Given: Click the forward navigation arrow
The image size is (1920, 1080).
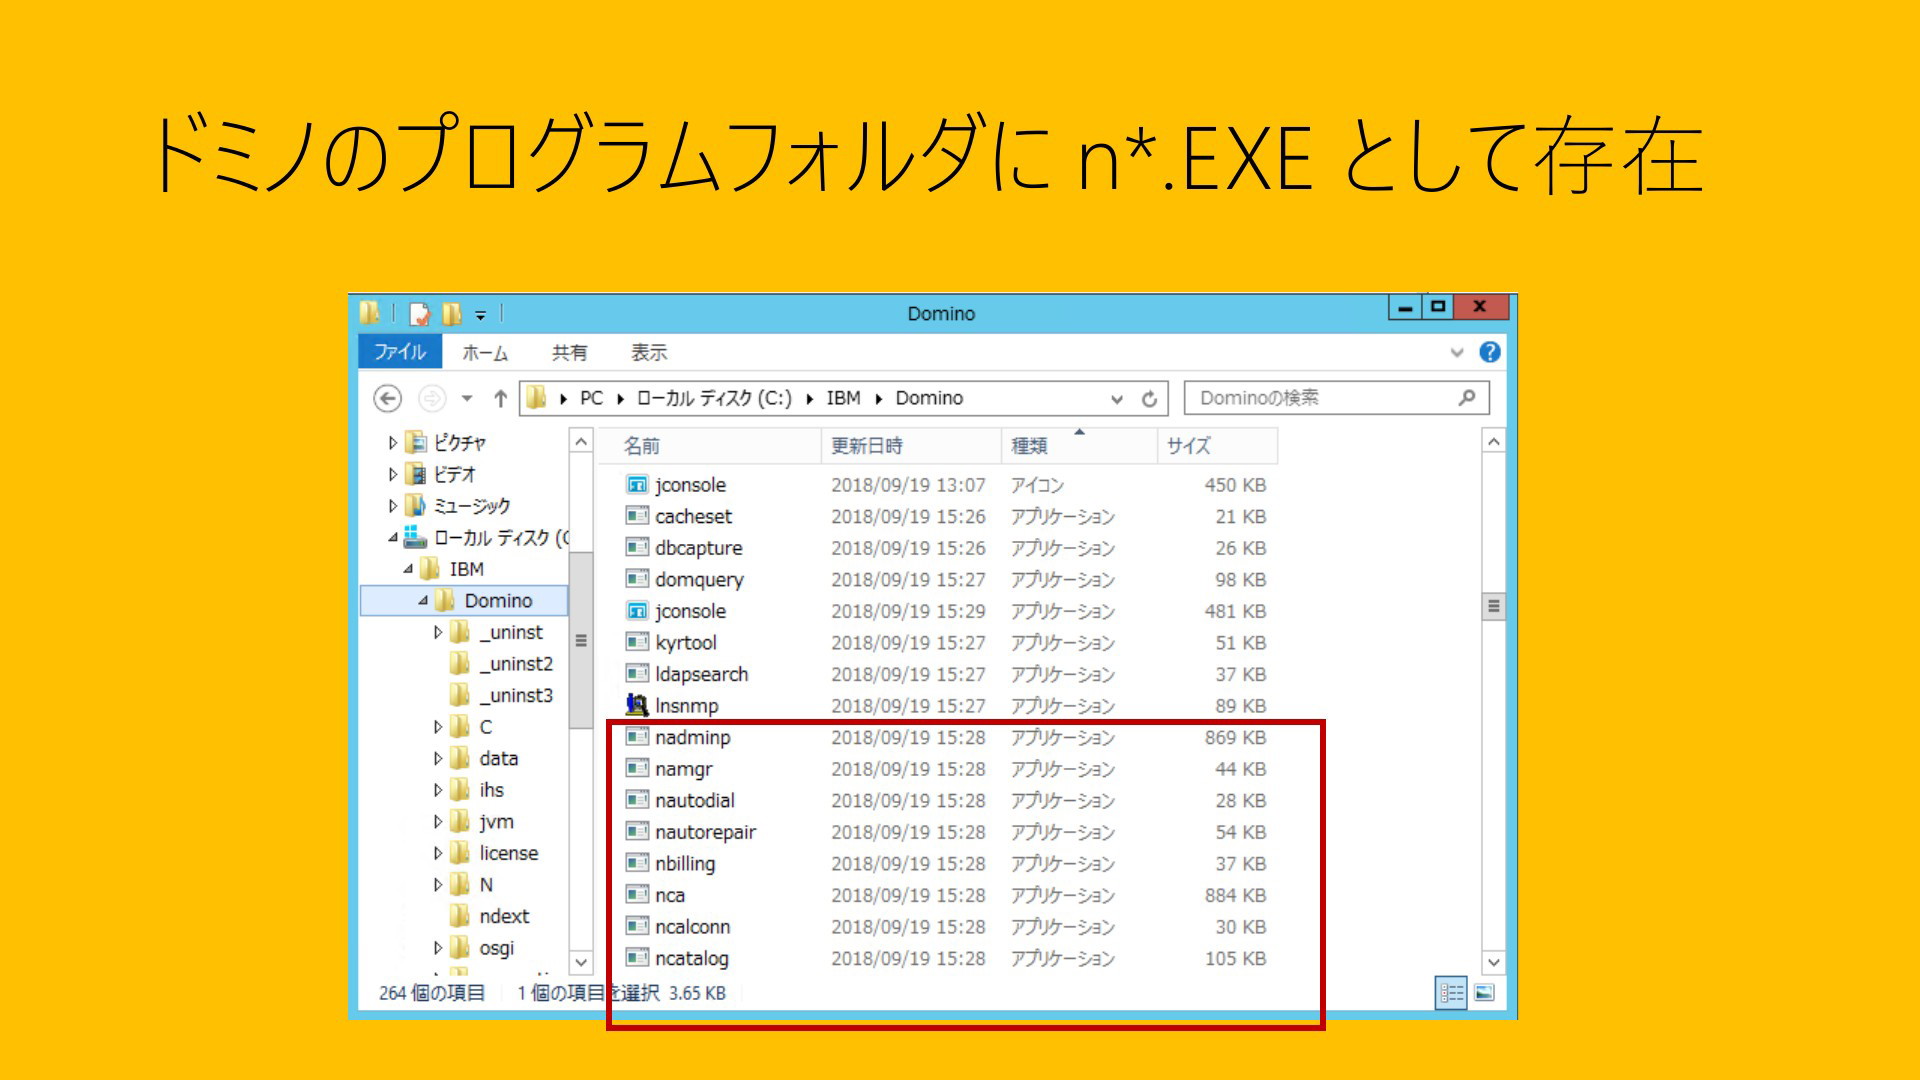Looking at the screenshot, I should (x=431, y=399).
